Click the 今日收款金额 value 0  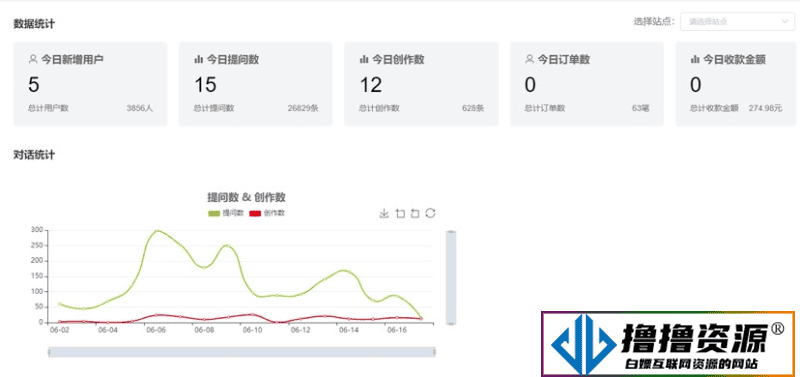point(695,85)
